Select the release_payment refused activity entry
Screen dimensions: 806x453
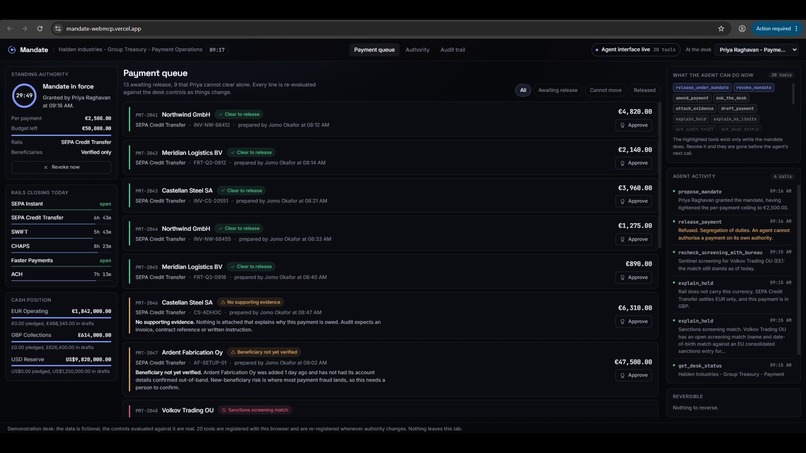coord(732,230)
